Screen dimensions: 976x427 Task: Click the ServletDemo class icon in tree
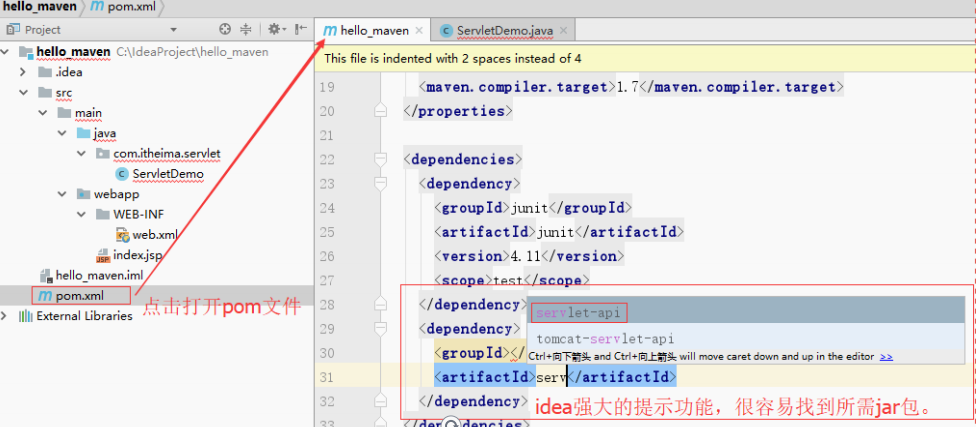coord(122,174)
